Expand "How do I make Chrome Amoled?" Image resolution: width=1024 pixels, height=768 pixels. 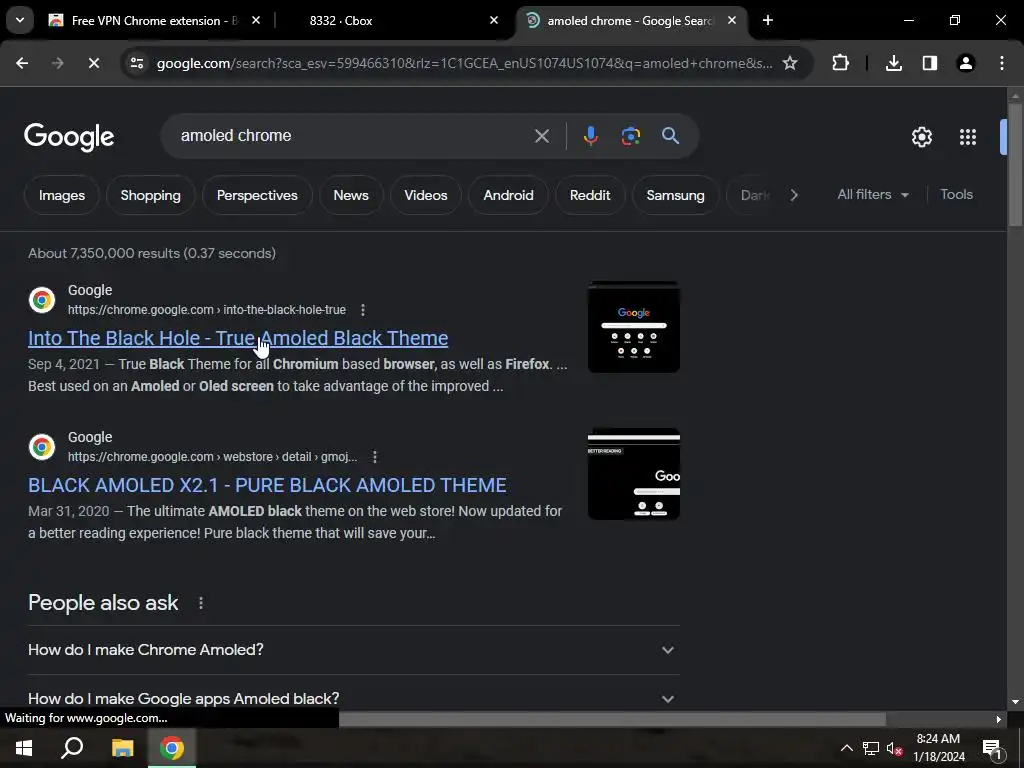click(x=354, y=650)
